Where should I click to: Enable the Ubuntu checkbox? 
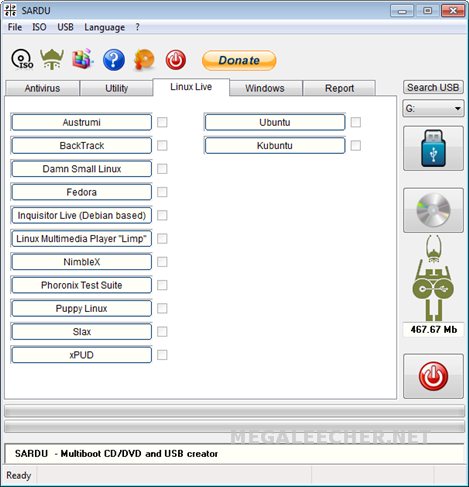tap(356, 122)
